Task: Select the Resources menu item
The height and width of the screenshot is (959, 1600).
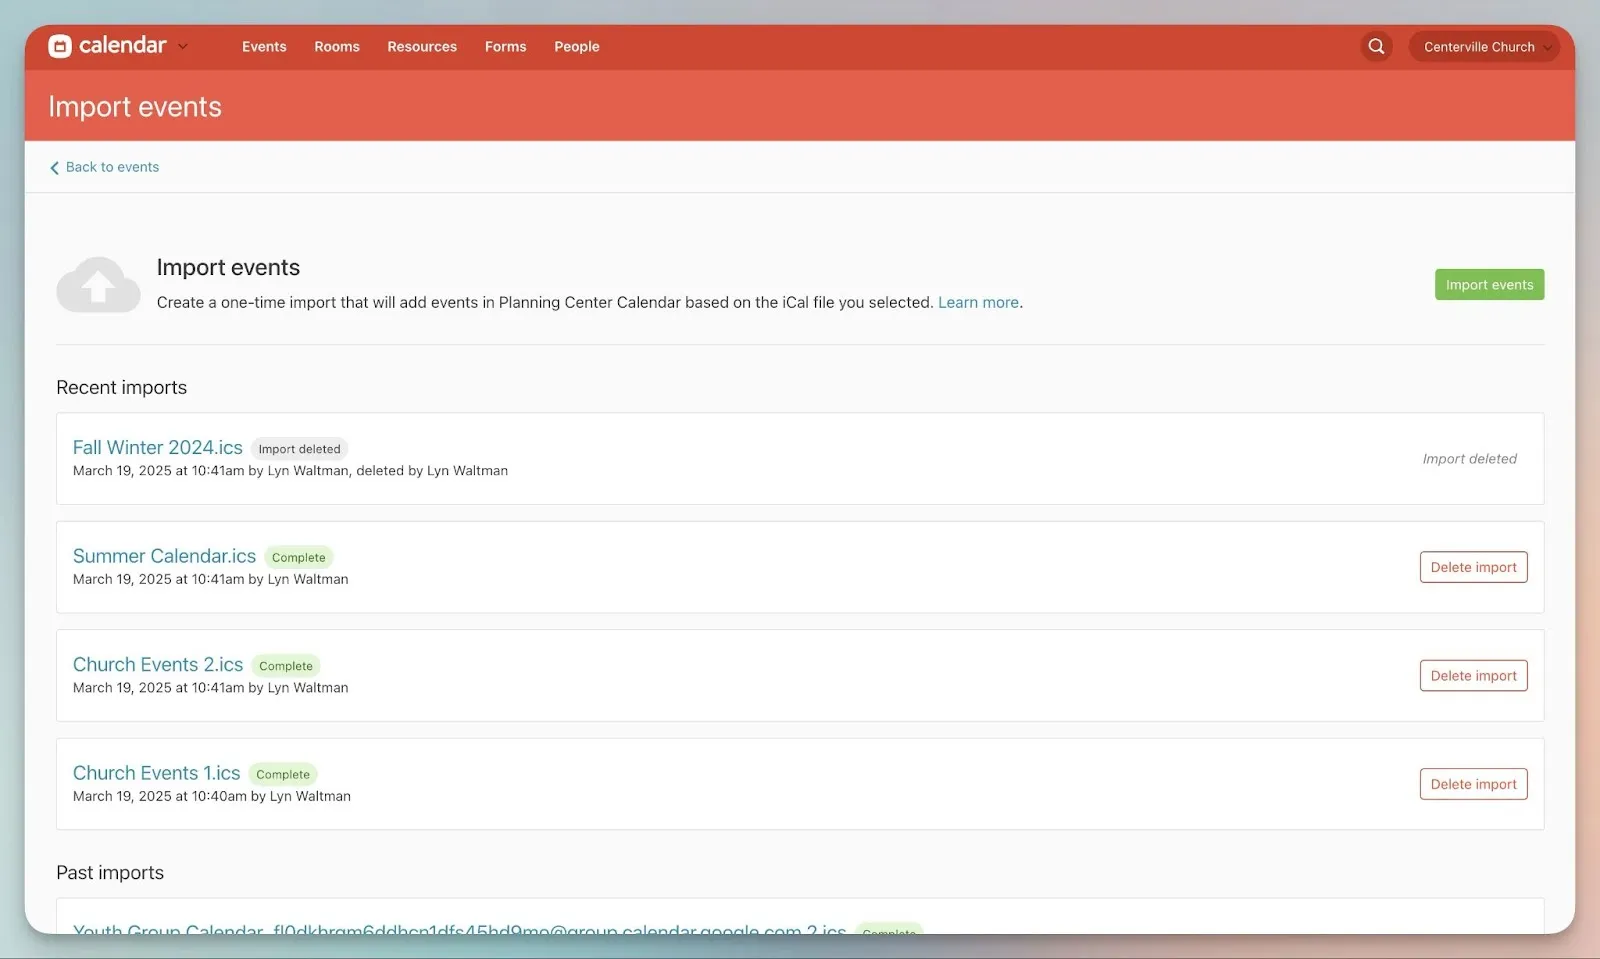Action: 421,47
